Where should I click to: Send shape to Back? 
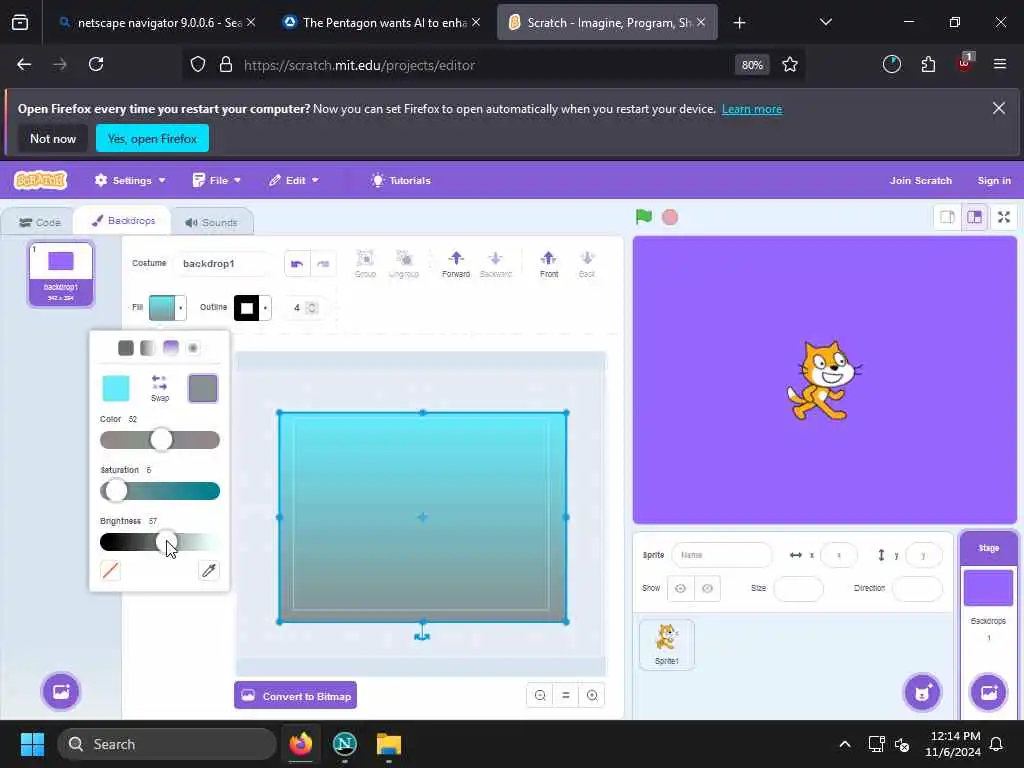586,264
